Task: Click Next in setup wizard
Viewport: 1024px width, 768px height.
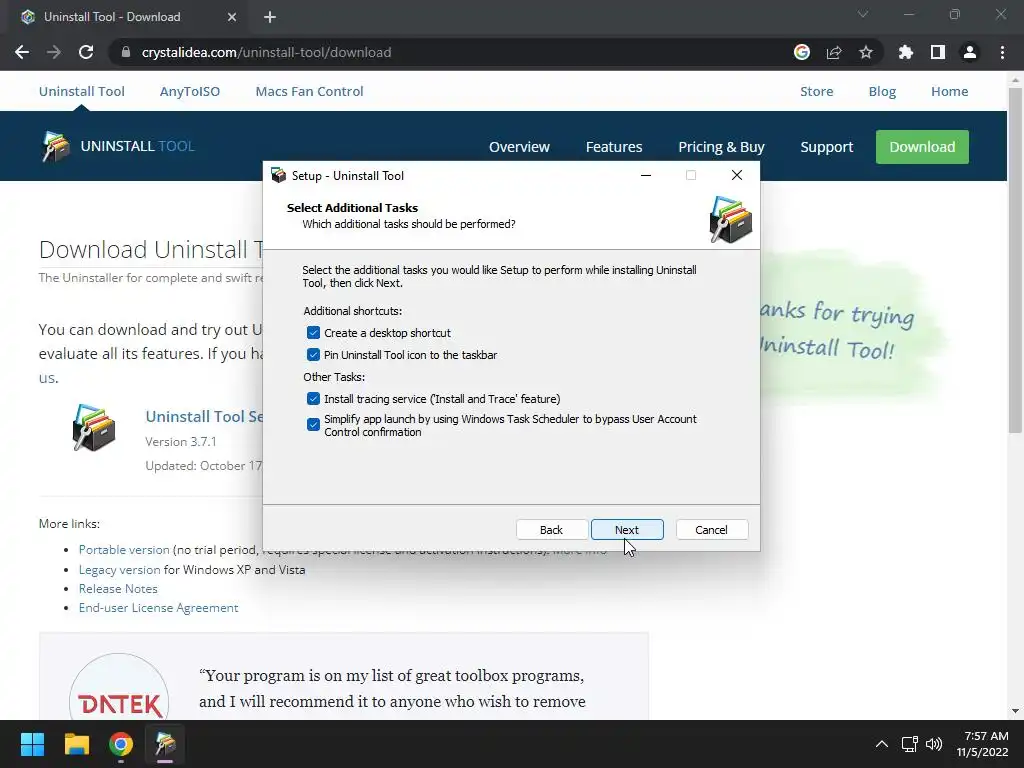Action: click(x=627, y=530)
